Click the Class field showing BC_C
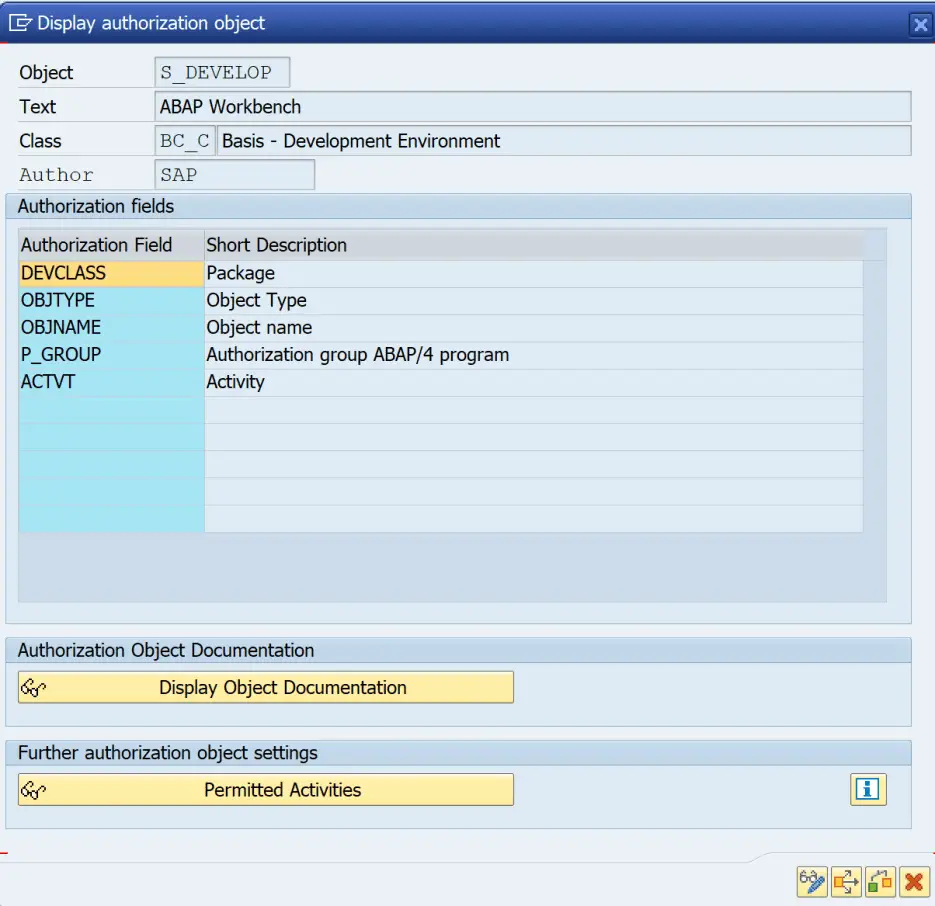Viewport: 935px width, 906px height. (182, 140)
